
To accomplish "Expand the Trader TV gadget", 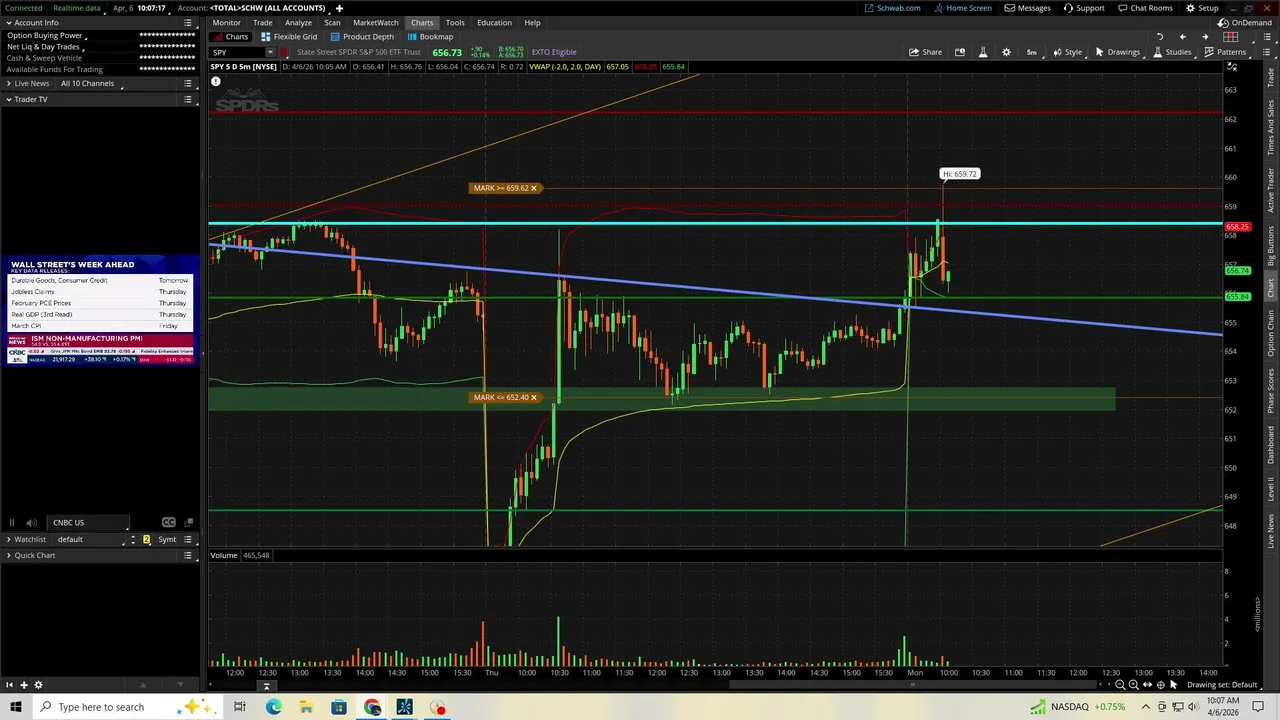I will [x=9, y=99].
